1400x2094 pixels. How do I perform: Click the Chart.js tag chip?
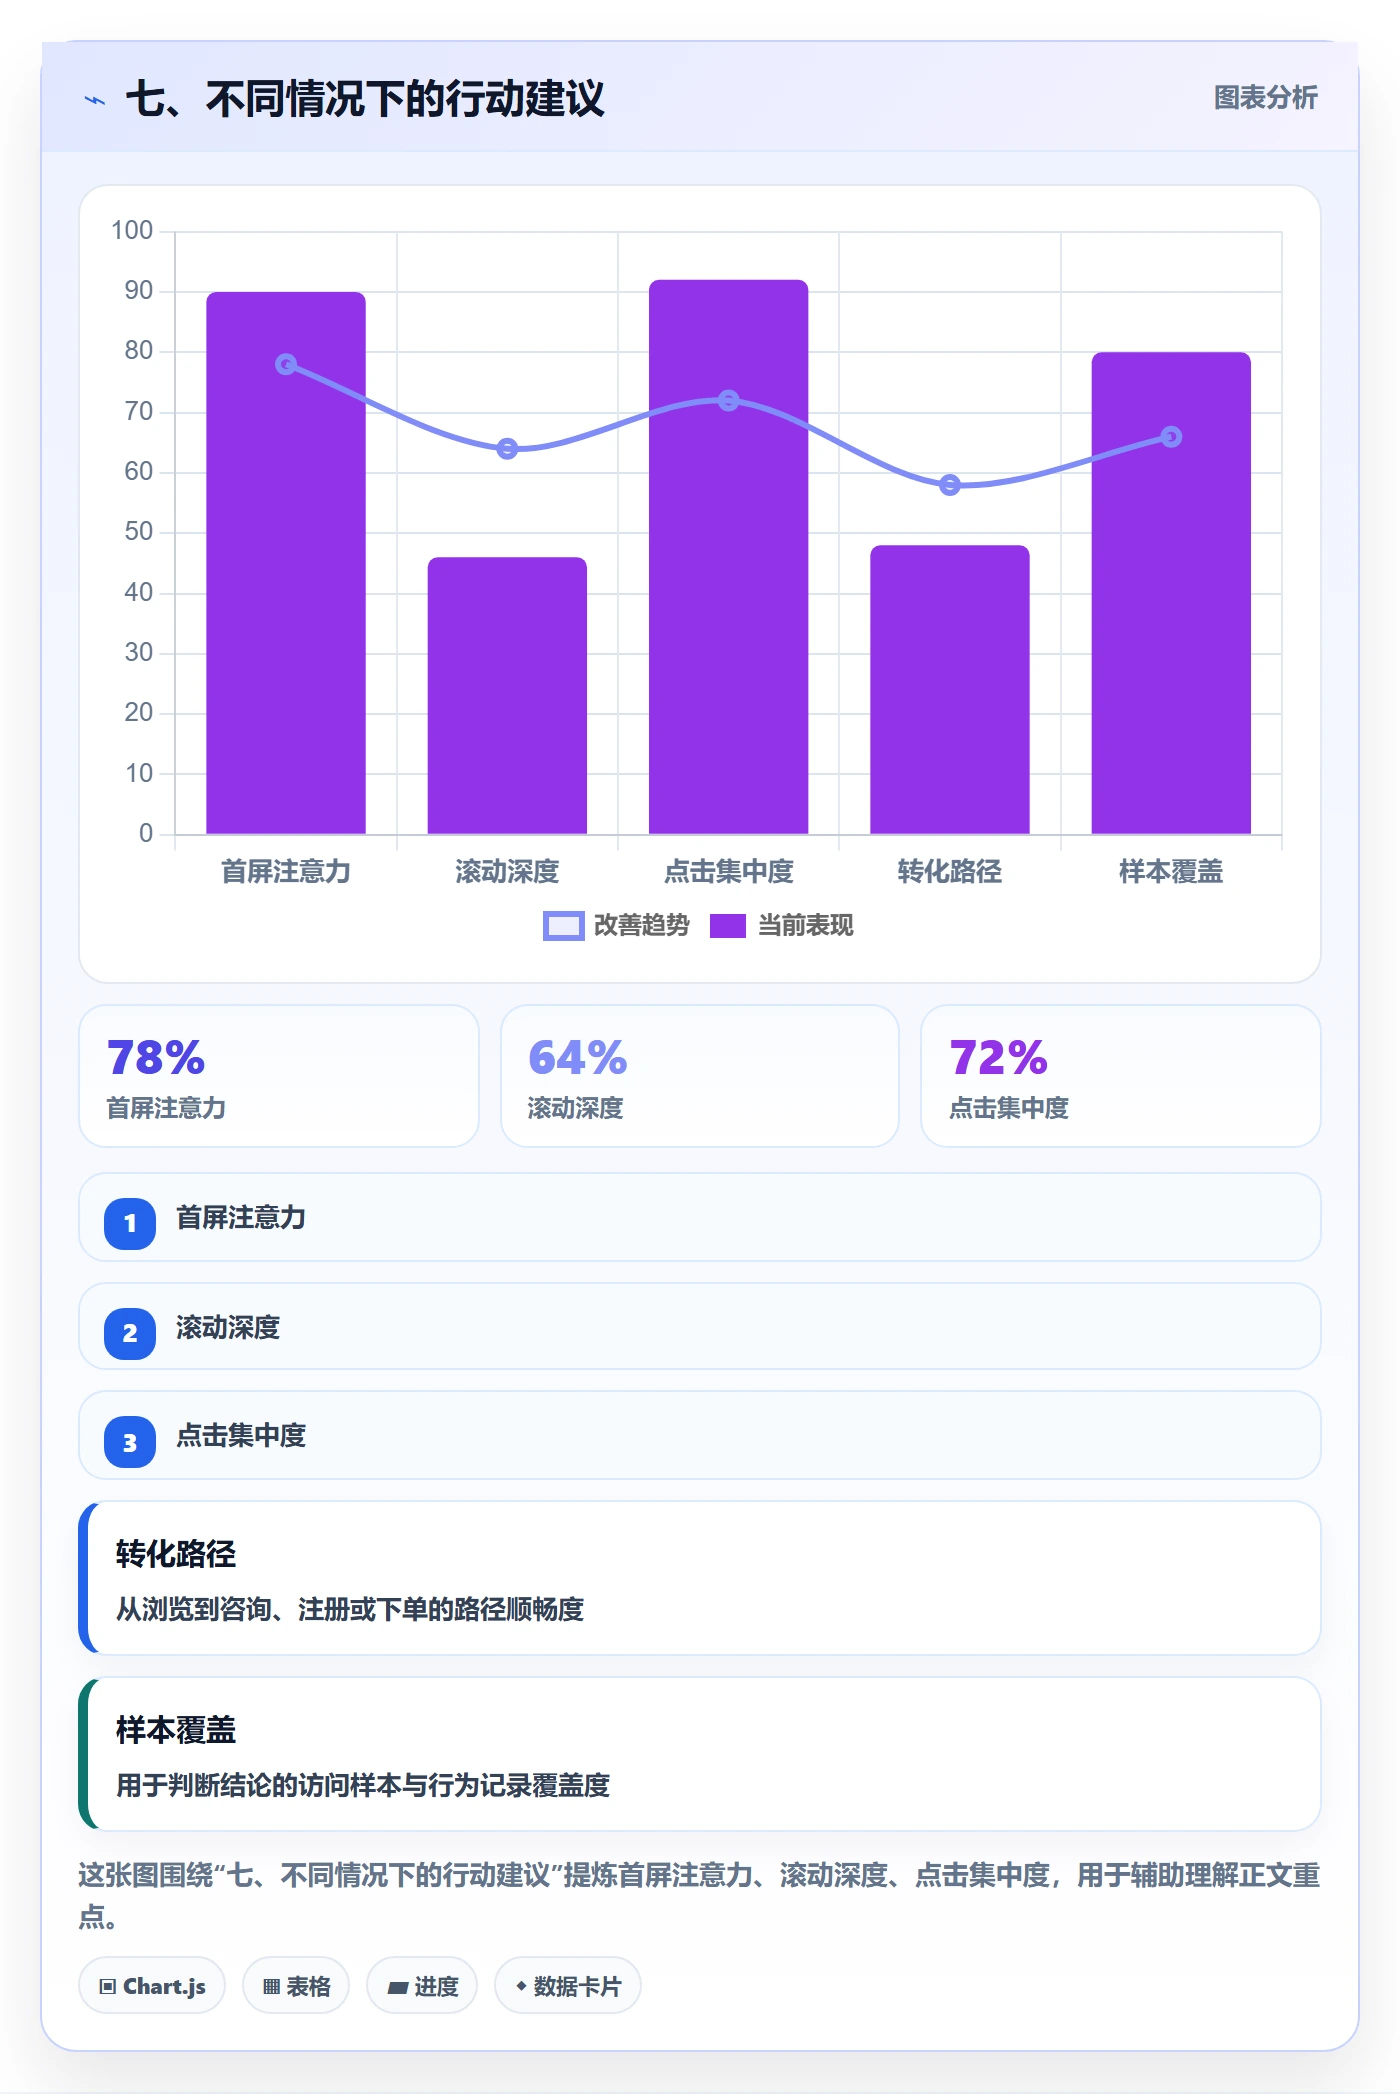(x=152, y=1986)
